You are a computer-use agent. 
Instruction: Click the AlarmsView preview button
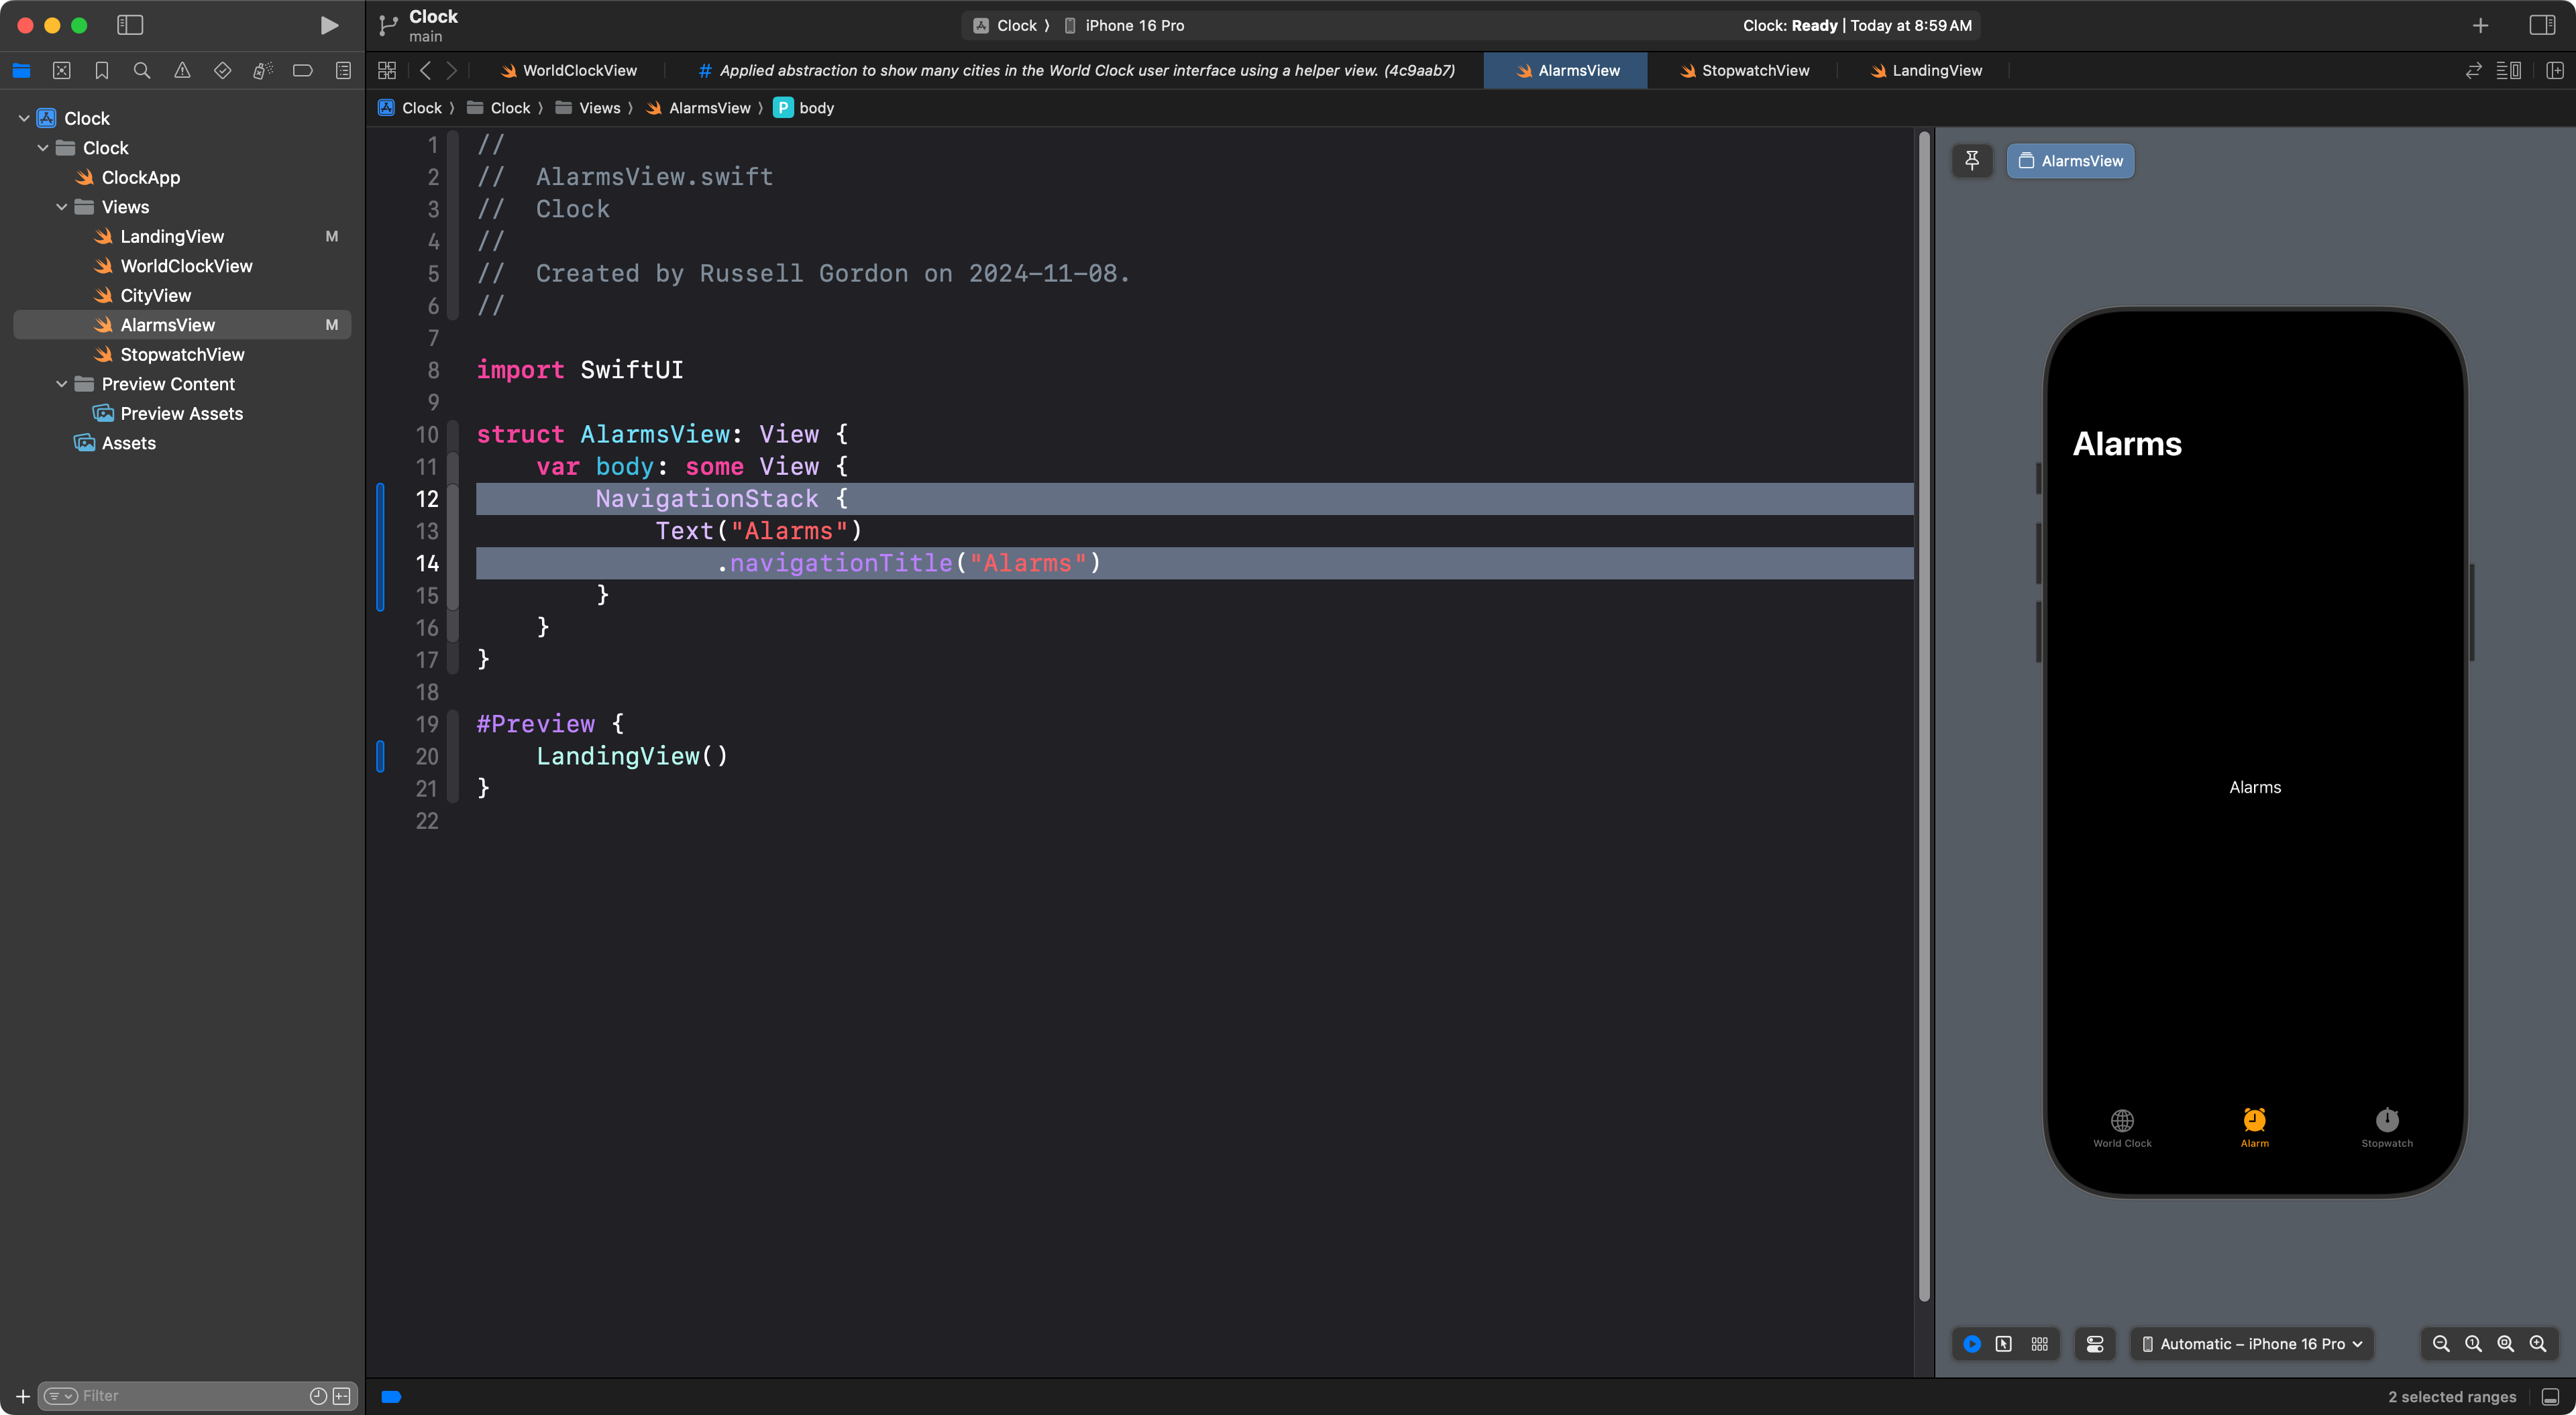(x=2070, y=160)
